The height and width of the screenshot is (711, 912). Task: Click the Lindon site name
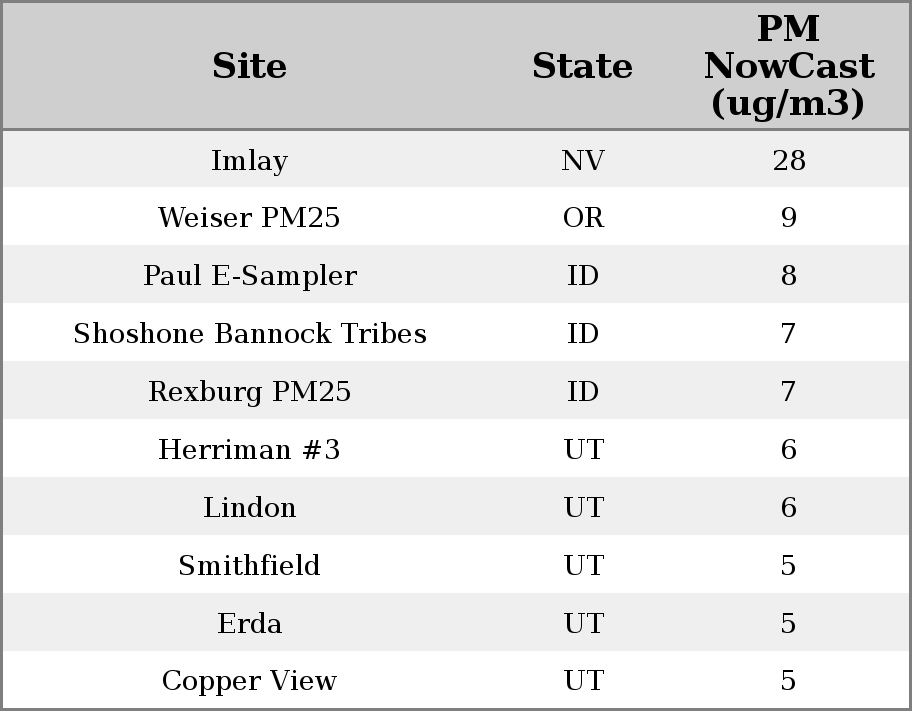click(249, 508)
